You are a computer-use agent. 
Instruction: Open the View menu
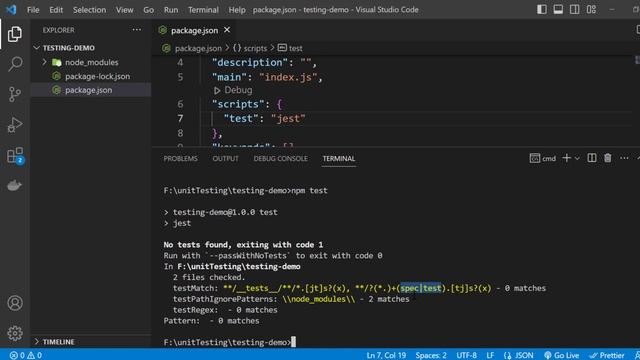pos(124,10)
